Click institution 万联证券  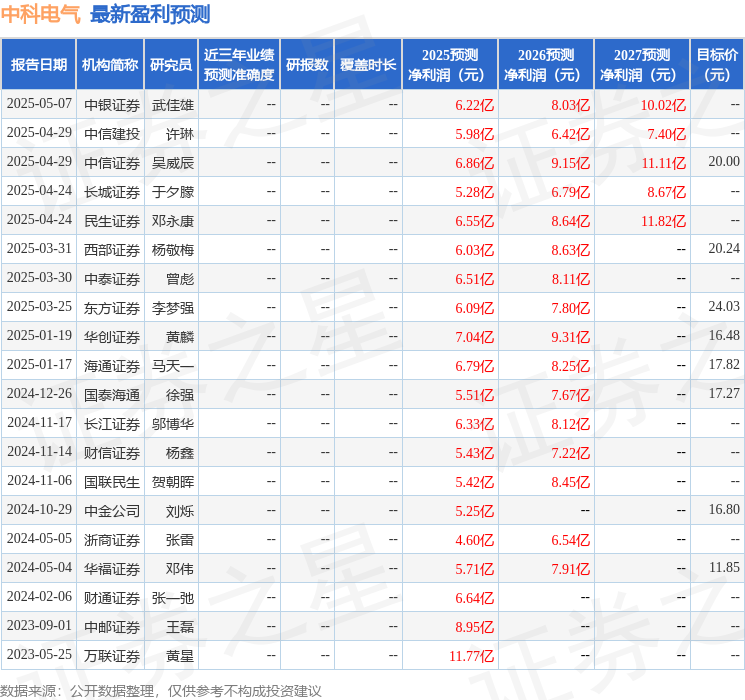112,656
